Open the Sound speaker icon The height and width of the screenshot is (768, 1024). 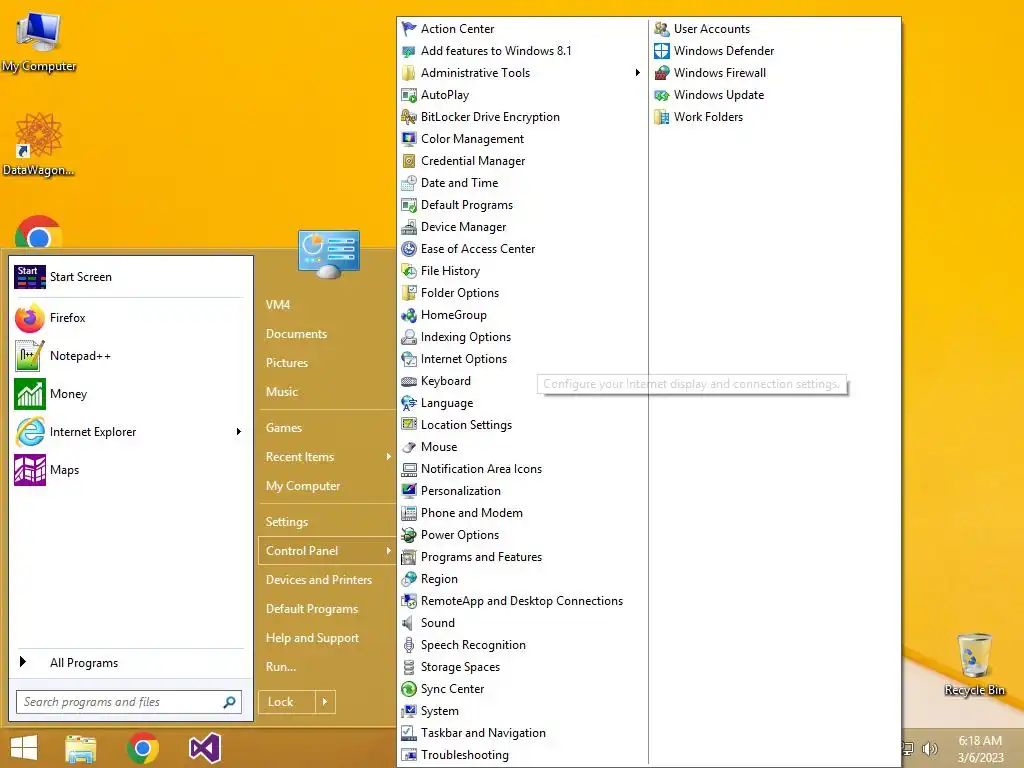click(409, 623)
